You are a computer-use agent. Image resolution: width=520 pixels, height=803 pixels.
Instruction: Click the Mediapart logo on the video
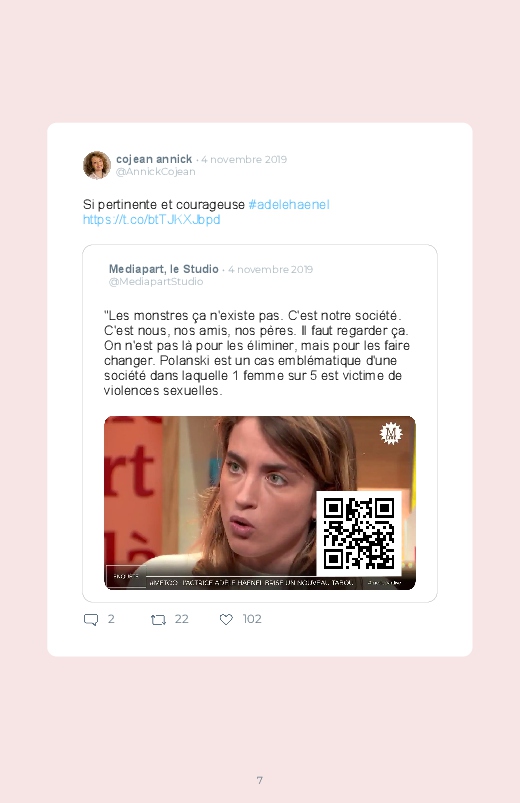[391, 433]
